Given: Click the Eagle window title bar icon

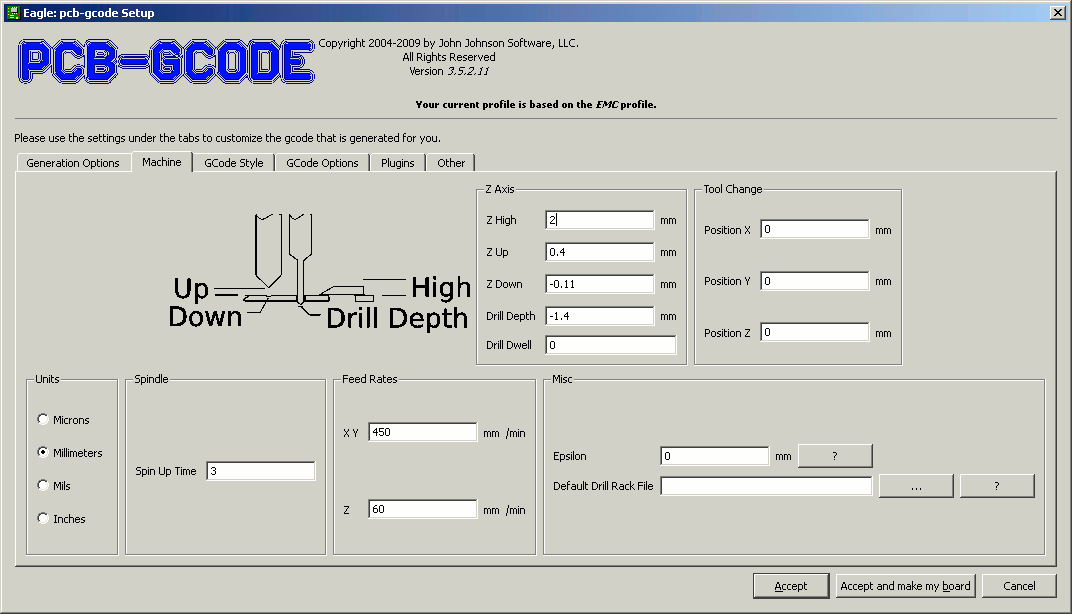Looking at the screenshot, I should (13, 12).
